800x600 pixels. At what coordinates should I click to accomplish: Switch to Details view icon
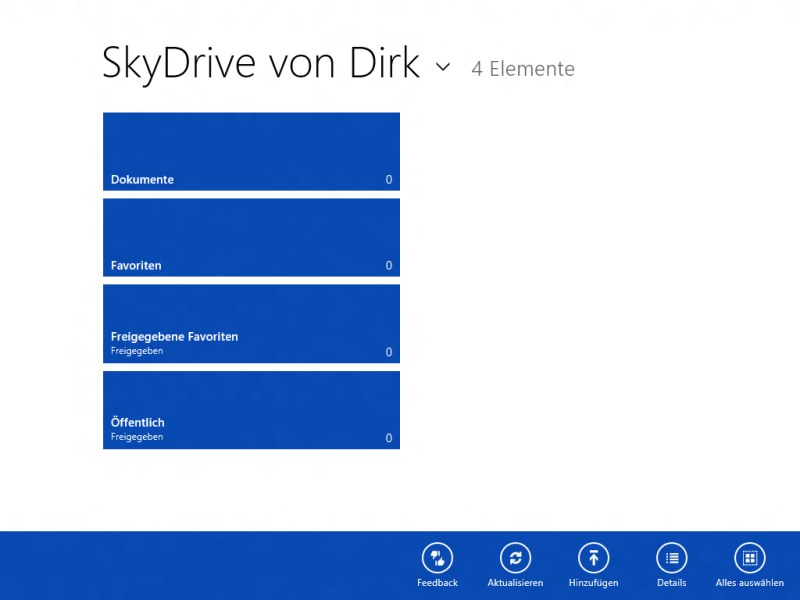tap(671, 558)
